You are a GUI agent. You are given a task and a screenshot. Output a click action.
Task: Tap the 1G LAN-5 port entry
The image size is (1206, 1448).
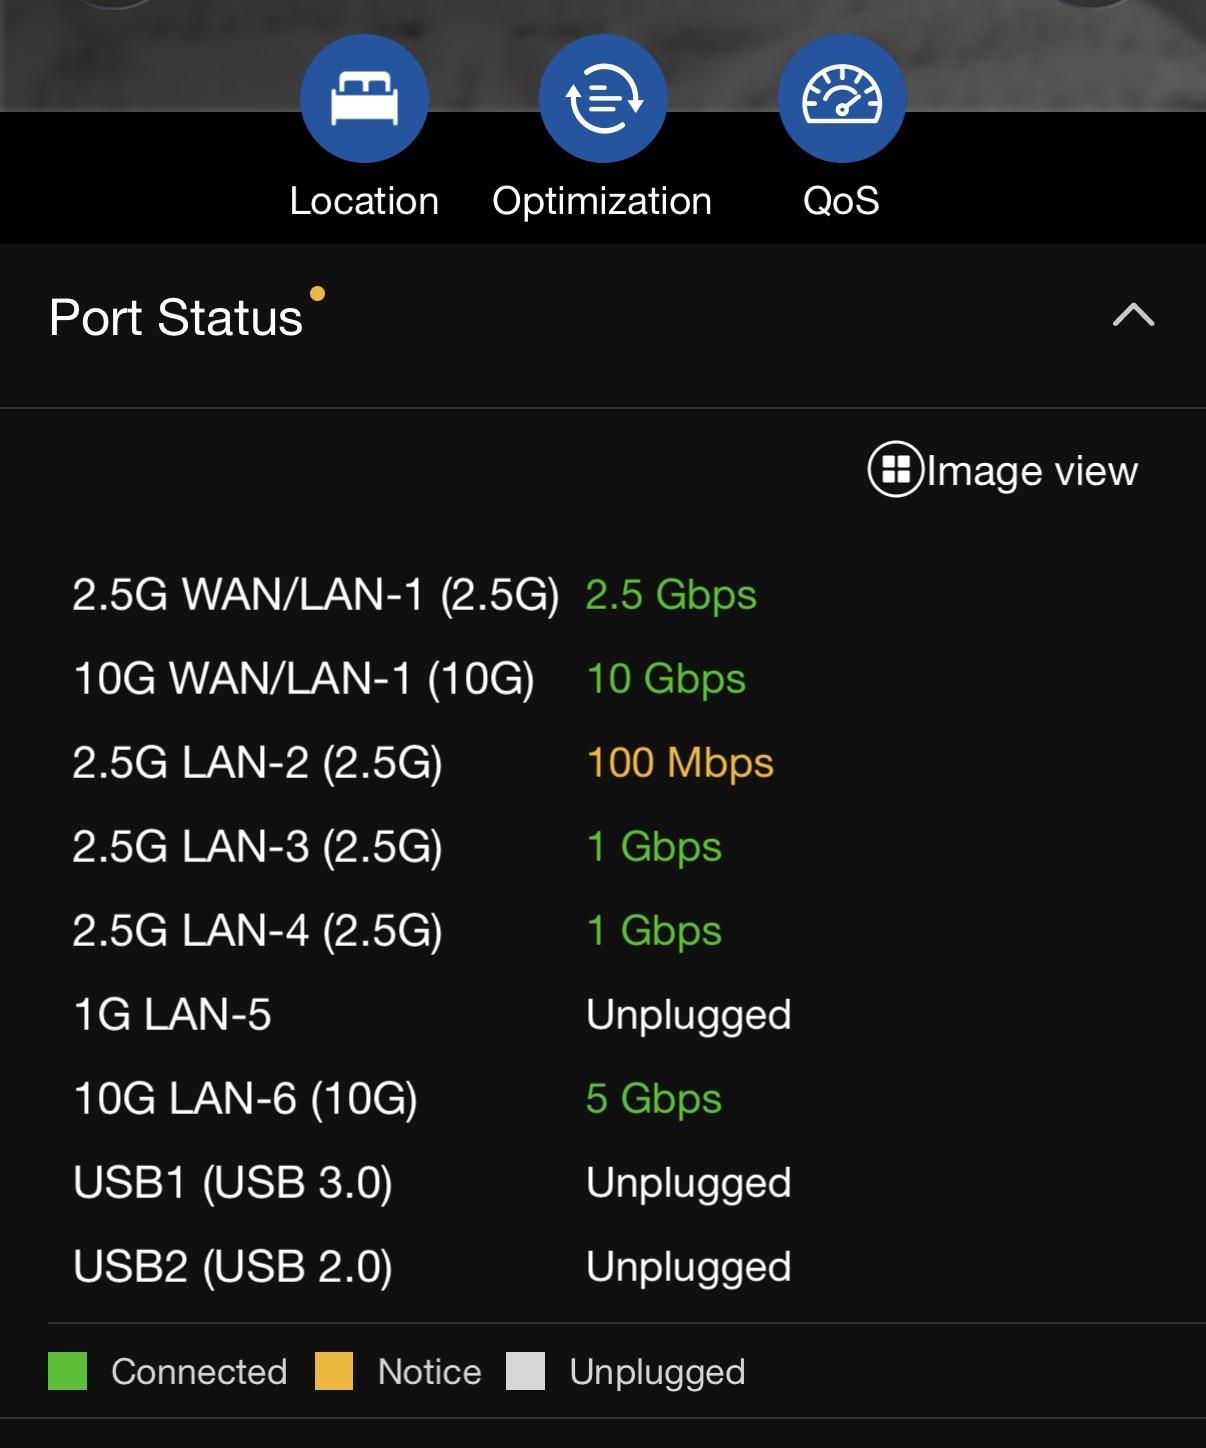[172, 1015]
